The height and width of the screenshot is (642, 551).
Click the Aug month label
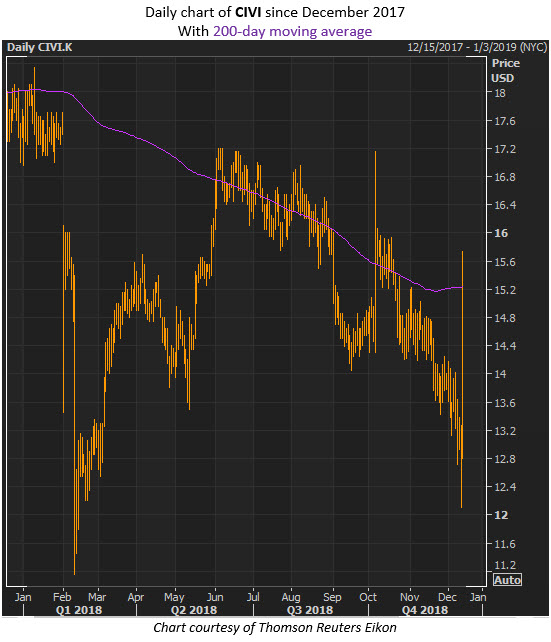tap(291, 597)
